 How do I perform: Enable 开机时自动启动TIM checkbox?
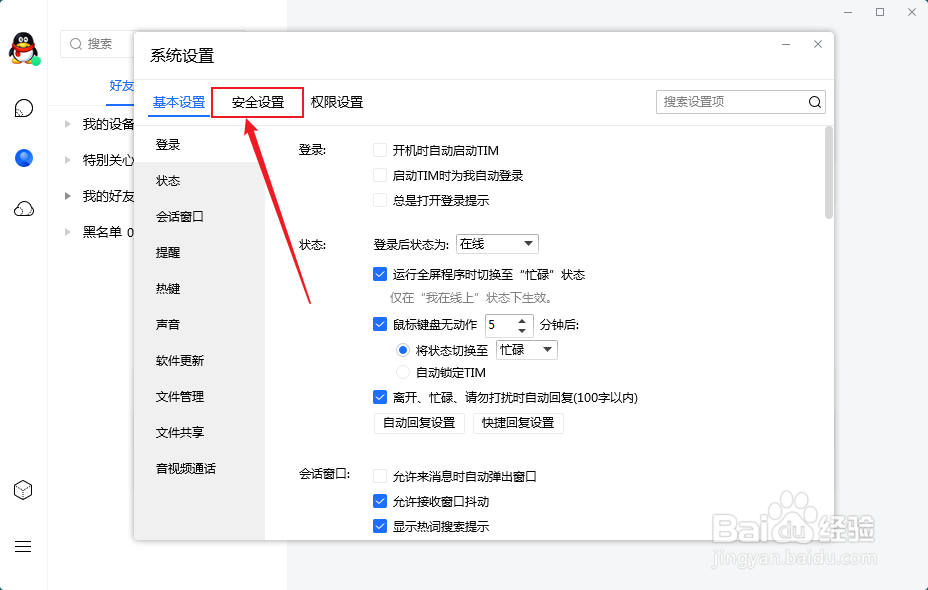coord(380,150)
